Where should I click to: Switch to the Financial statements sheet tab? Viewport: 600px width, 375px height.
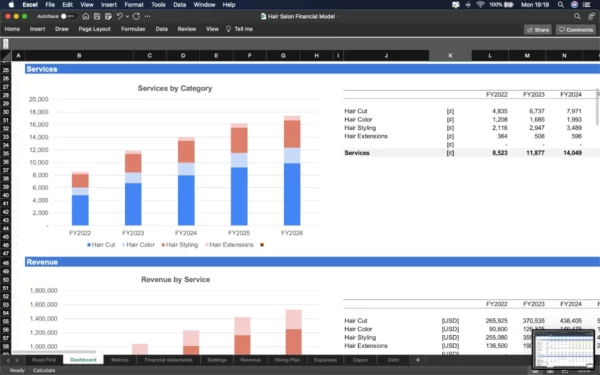(x=168, y=360)
